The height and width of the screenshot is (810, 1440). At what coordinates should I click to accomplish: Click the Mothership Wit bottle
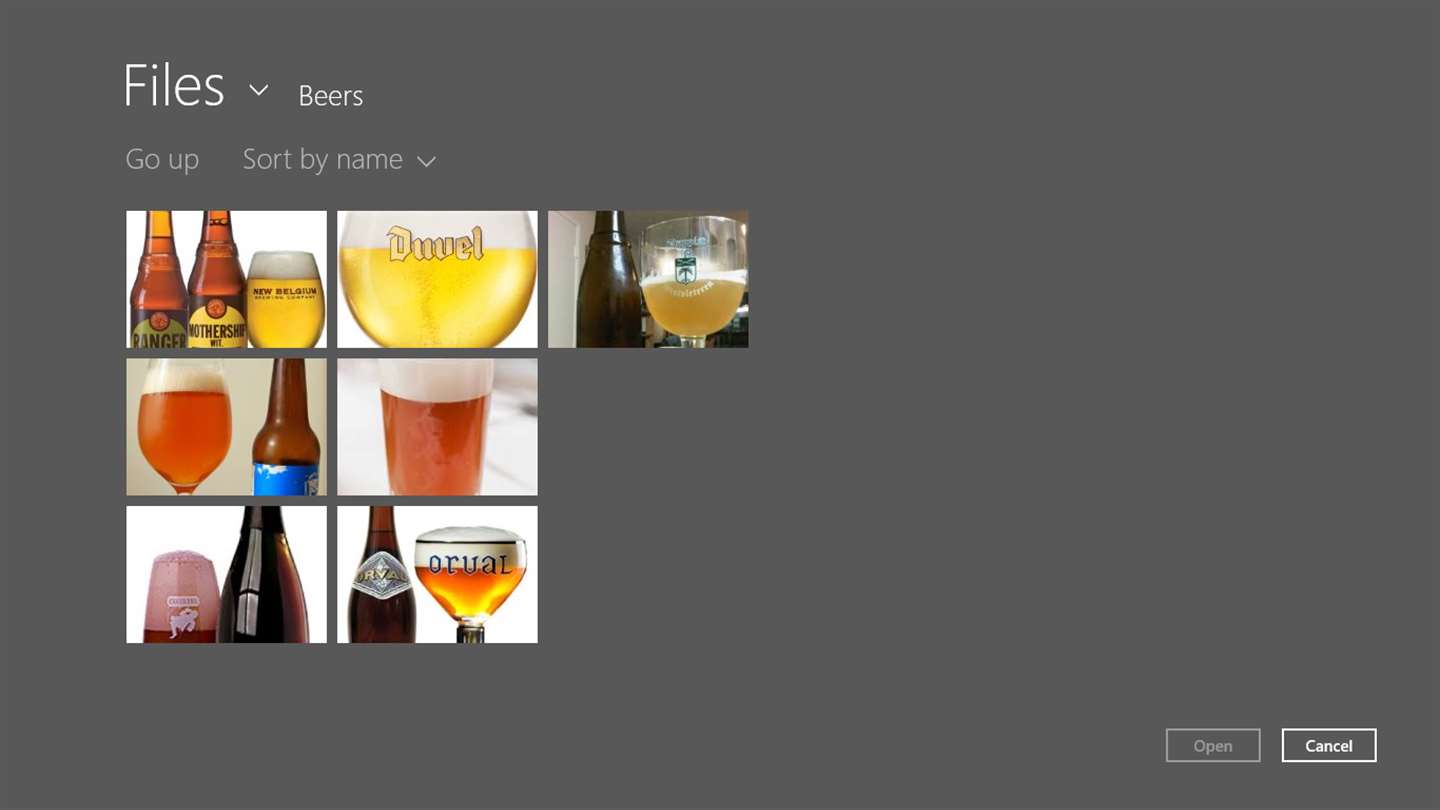pyautogui.click(x=217, y=279)
